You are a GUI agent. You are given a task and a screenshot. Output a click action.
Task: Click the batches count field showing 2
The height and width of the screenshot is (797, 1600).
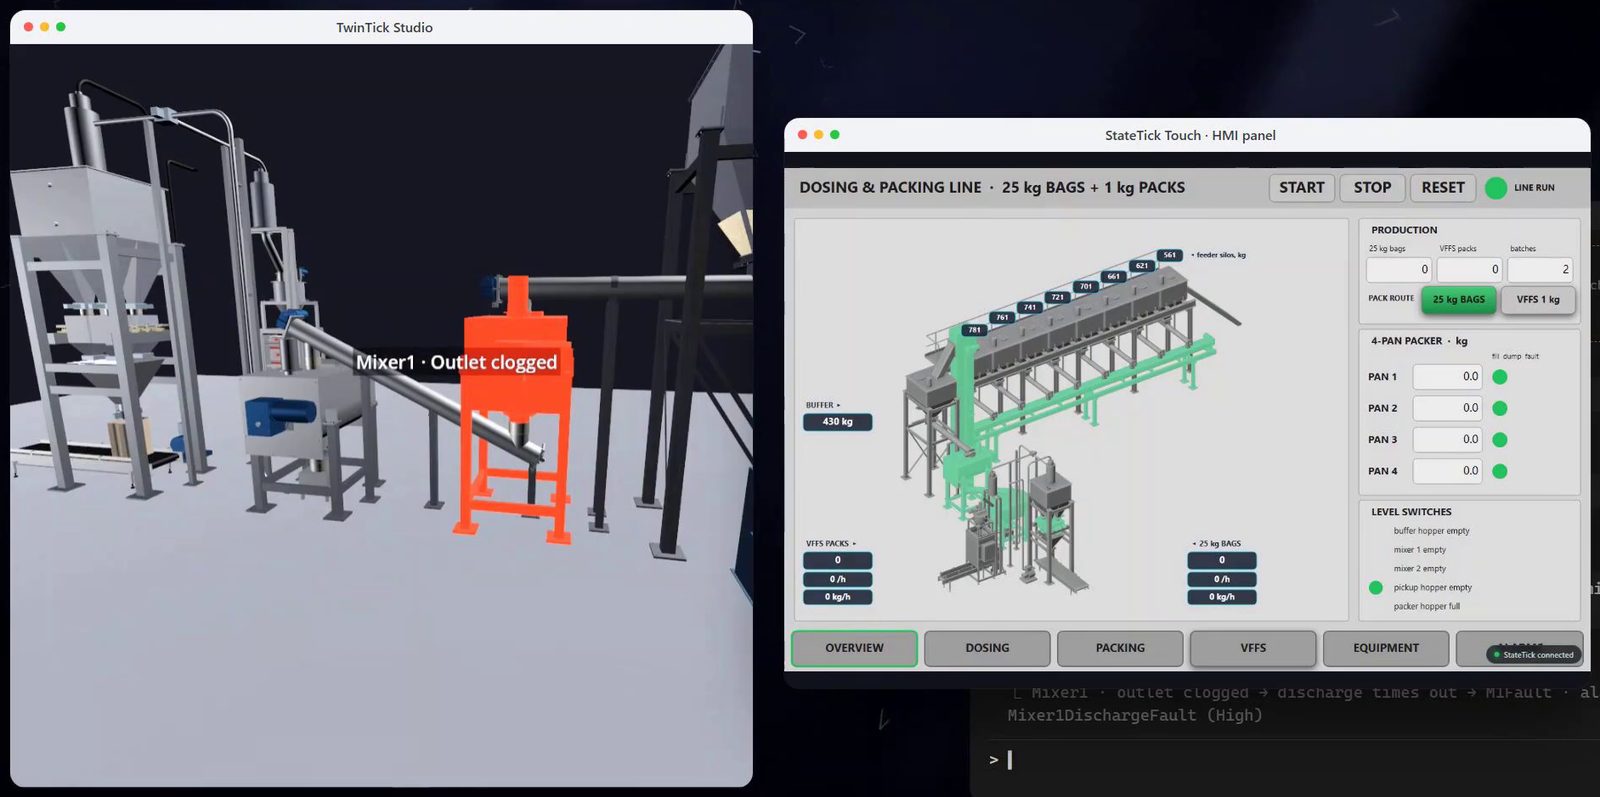click(1540, 269)
